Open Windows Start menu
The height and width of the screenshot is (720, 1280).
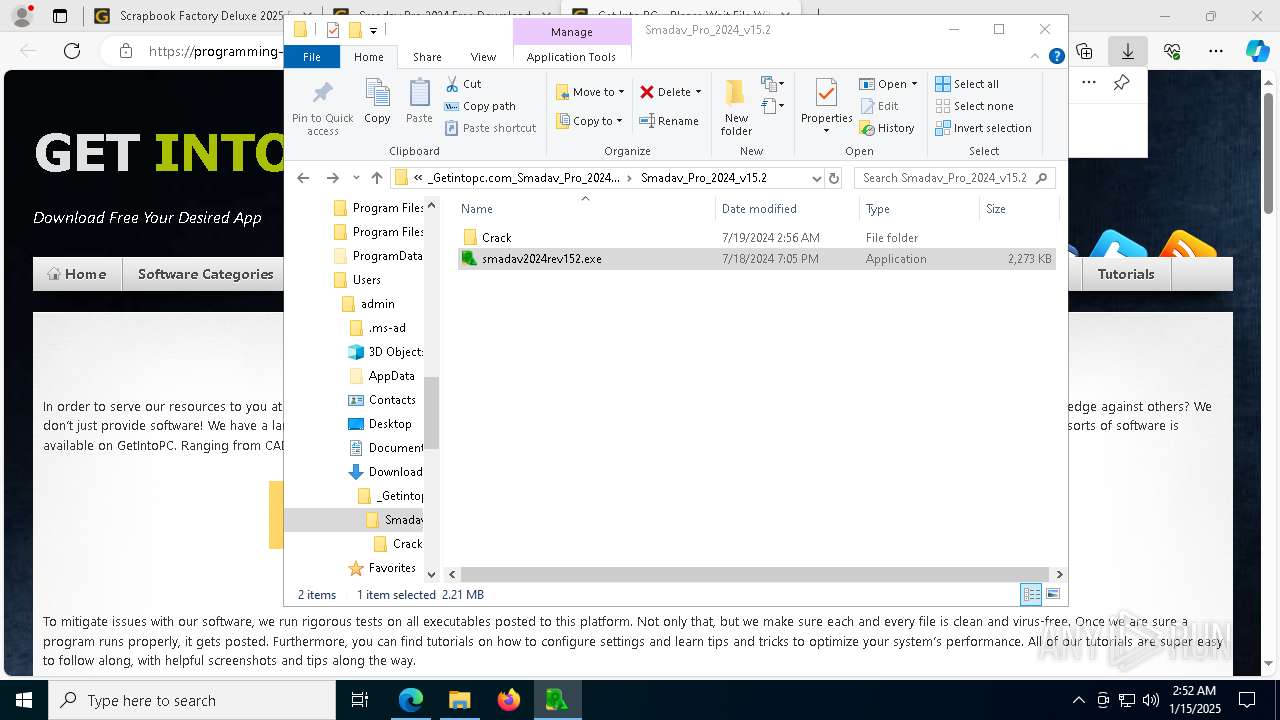coord(23,700)
